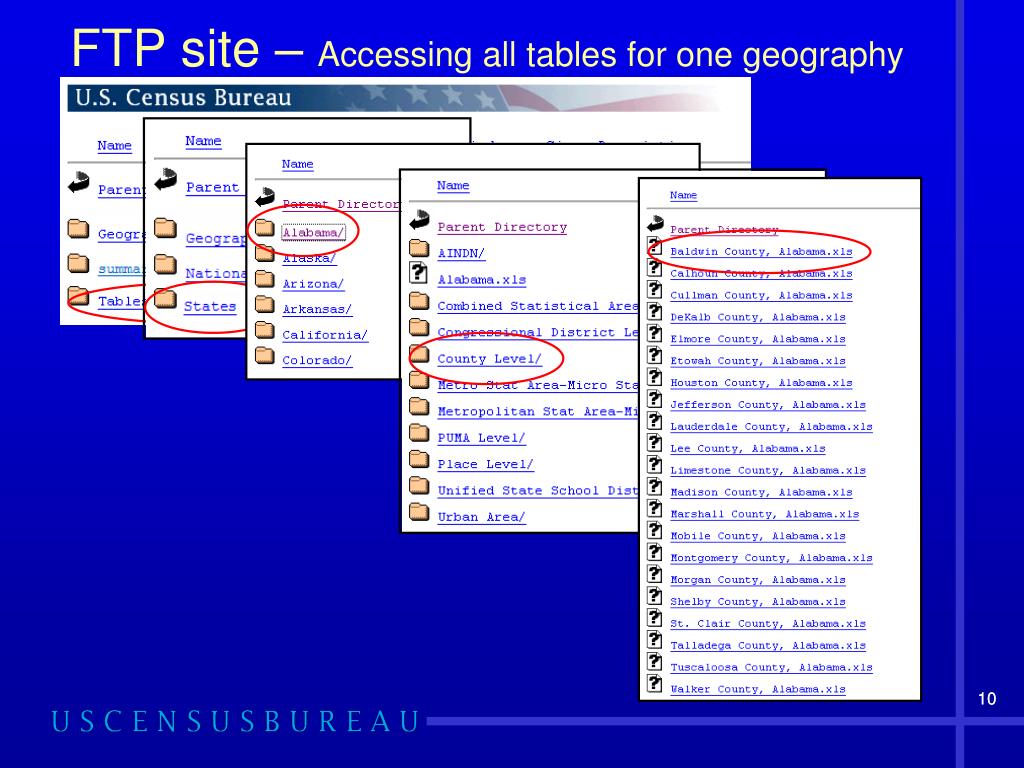This screenshot has height=768, width=1024.
Task: Open Mobile County, Alabama.xls
Action: [x=758, y=536]
